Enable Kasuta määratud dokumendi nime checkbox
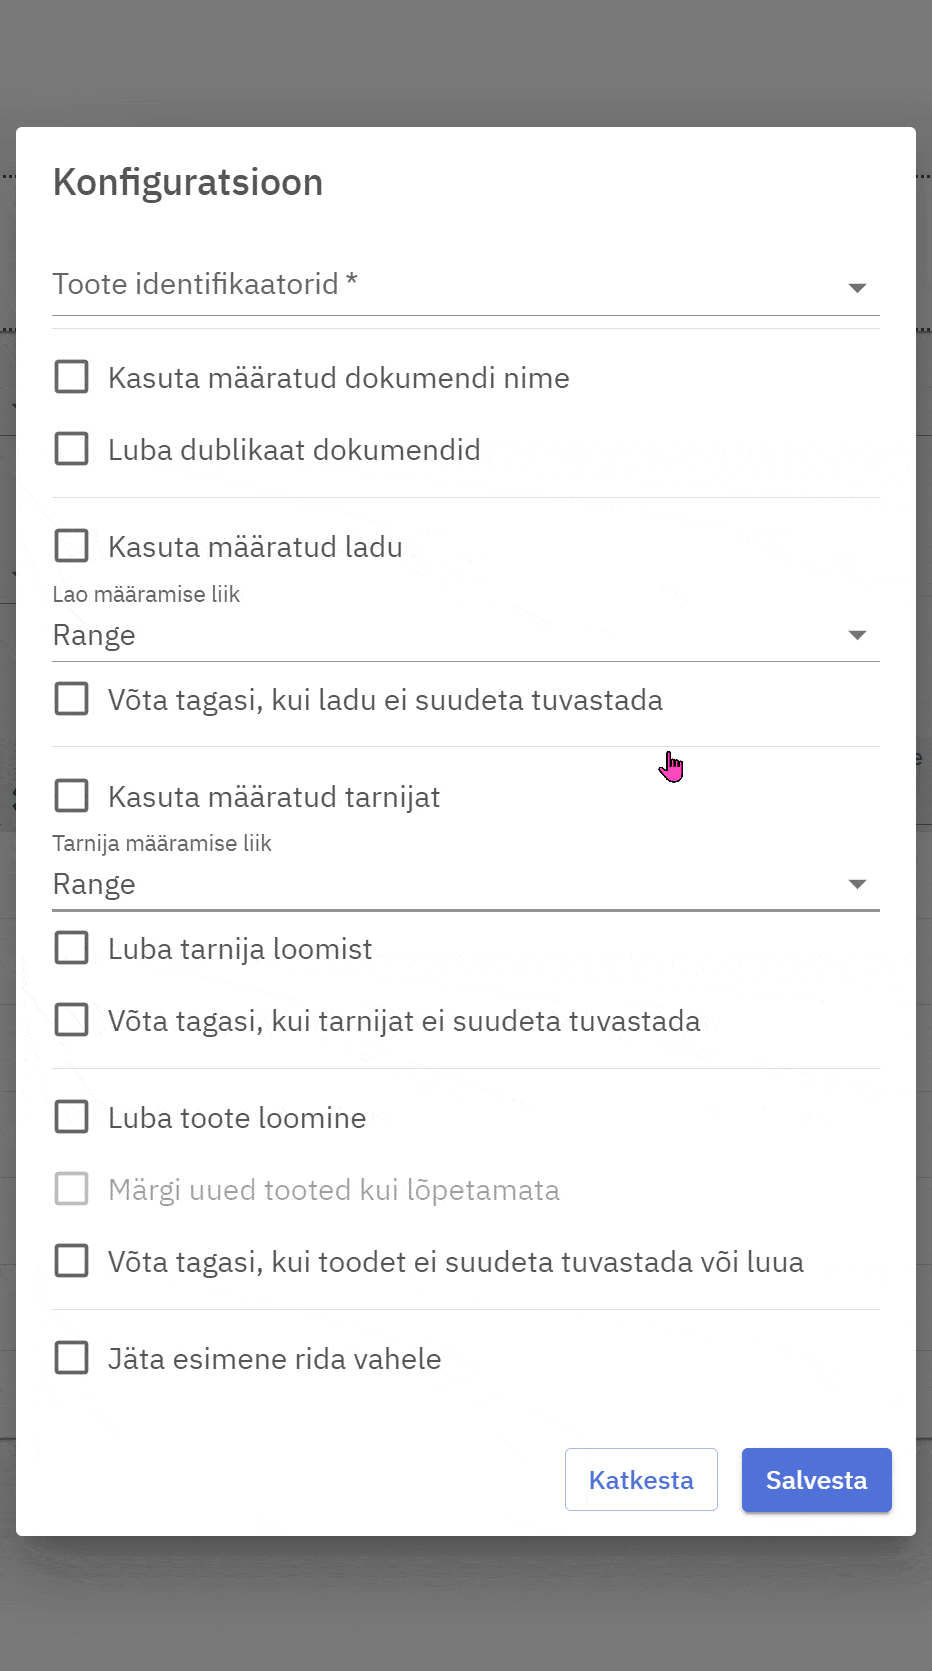This screenshot has height=1671, width=932. tap(71, 378)
